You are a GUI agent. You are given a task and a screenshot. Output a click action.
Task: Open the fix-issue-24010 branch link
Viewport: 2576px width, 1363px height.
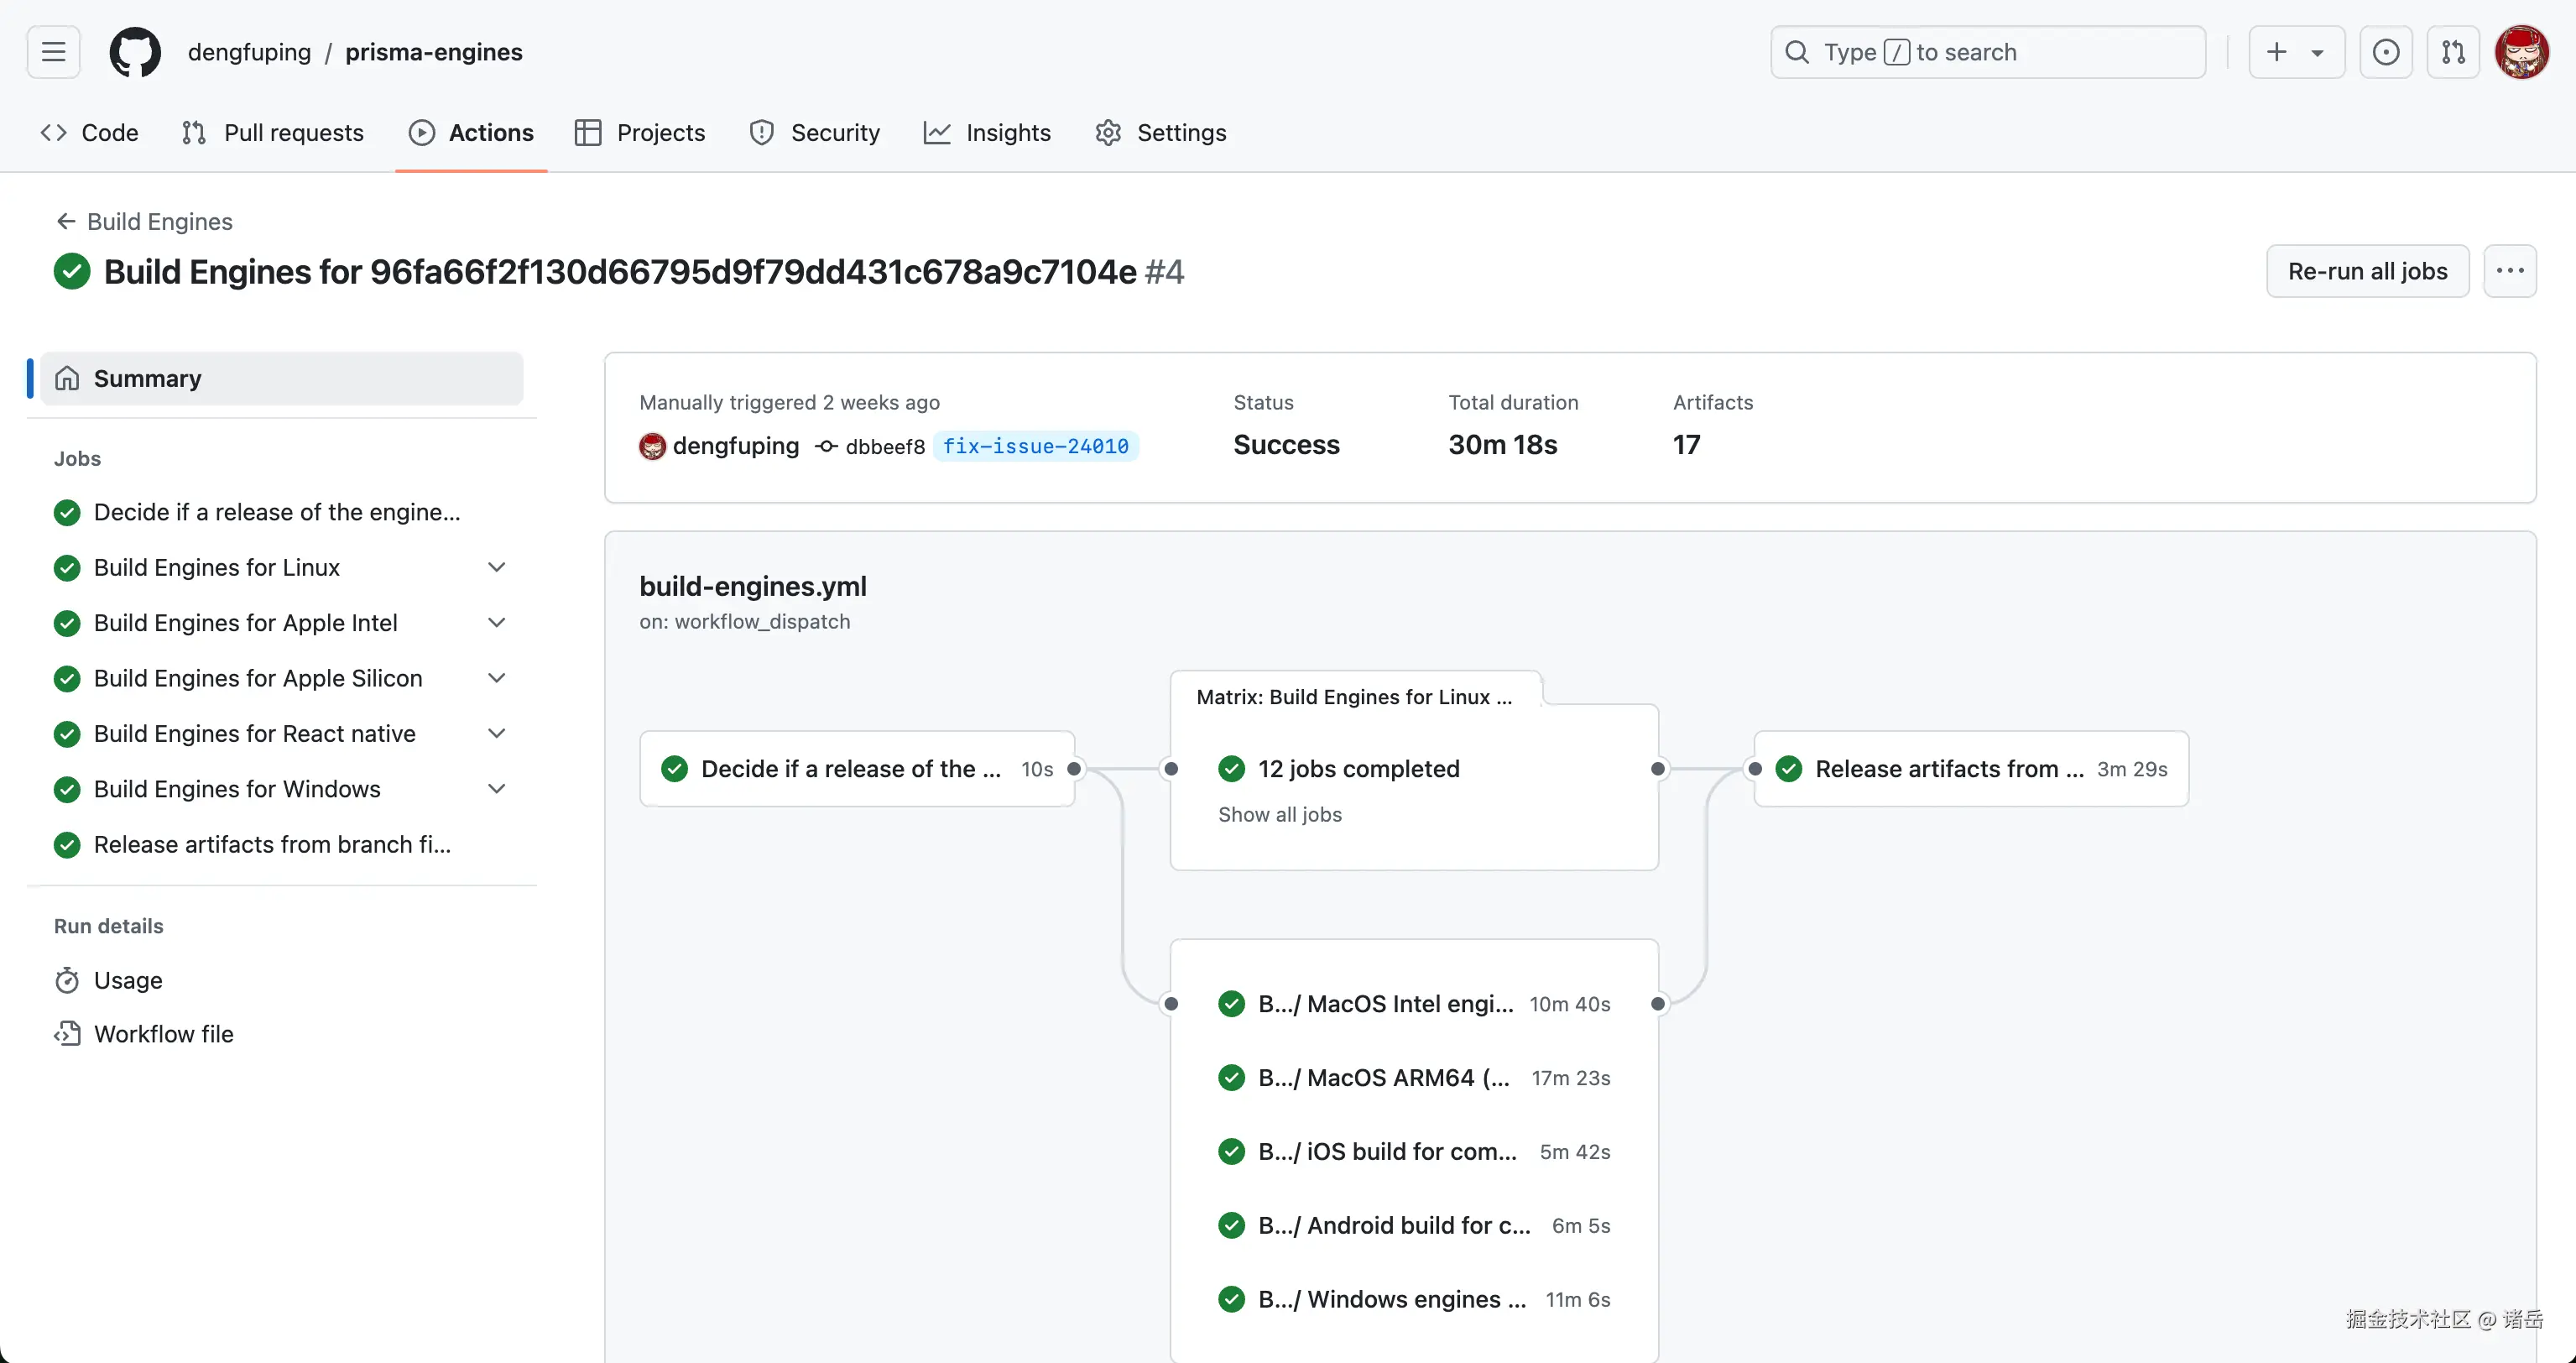[x=1035, y=446]
